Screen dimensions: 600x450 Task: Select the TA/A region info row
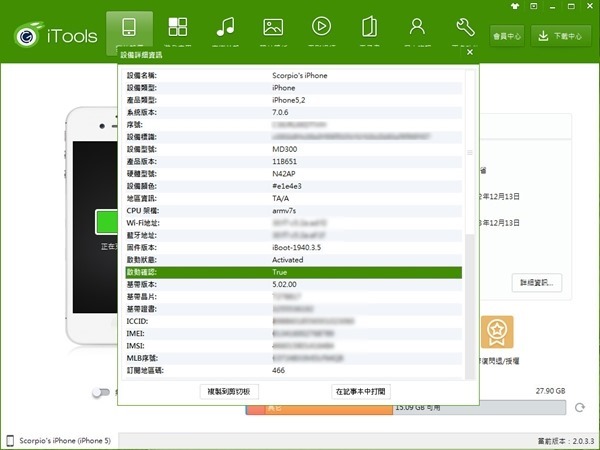(293, 198)
